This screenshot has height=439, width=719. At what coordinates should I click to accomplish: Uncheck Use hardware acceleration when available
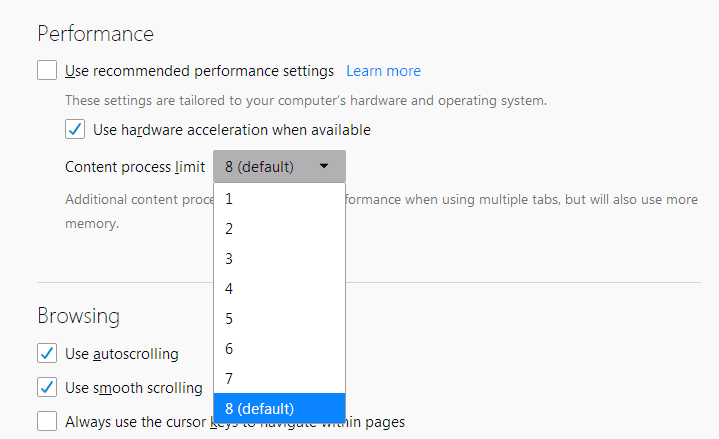click(x=75, y=129)
